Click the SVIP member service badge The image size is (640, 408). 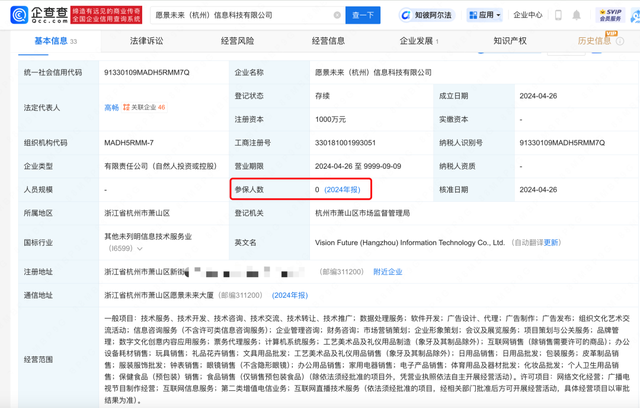coord(610,16)
